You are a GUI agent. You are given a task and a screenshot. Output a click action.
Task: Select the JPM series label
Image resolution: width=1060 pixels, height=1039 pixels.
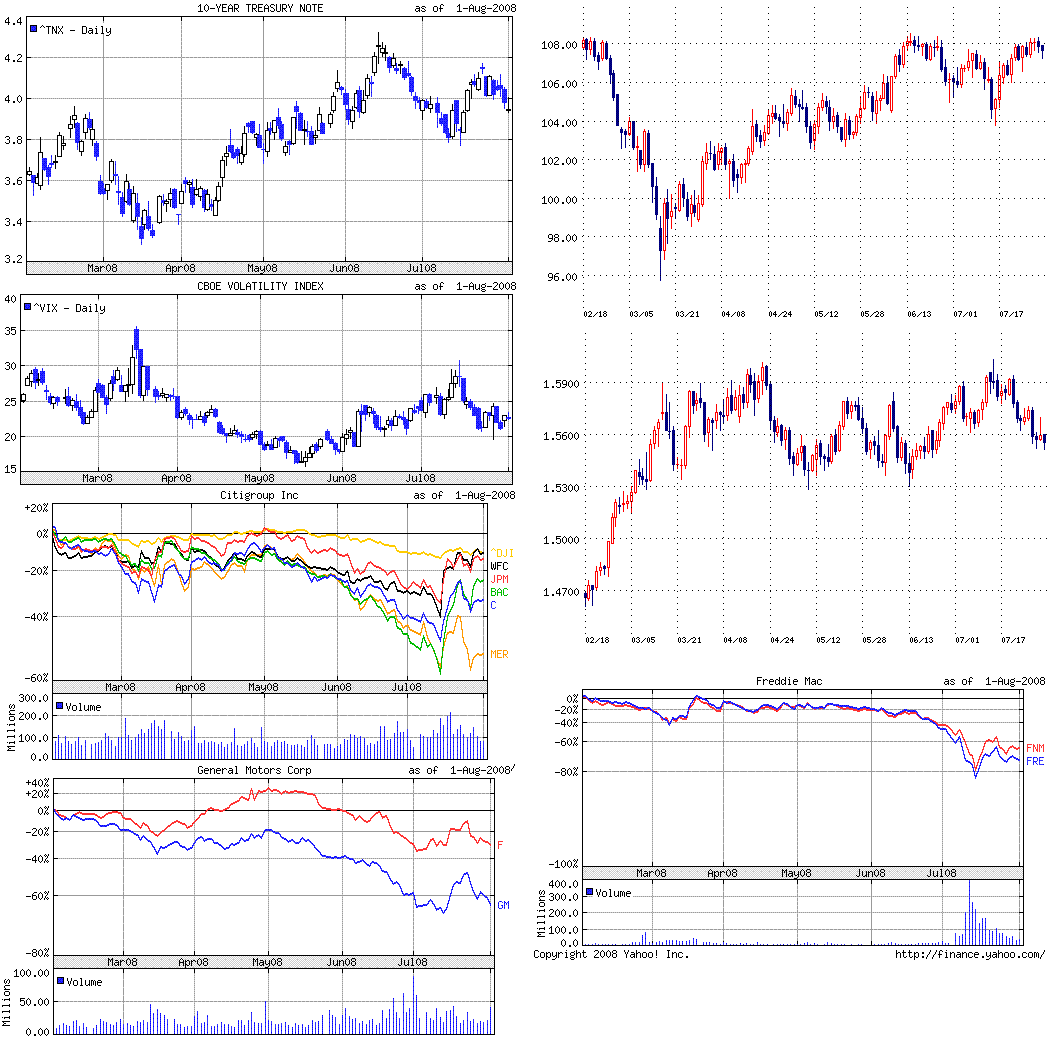pos(499,579)
